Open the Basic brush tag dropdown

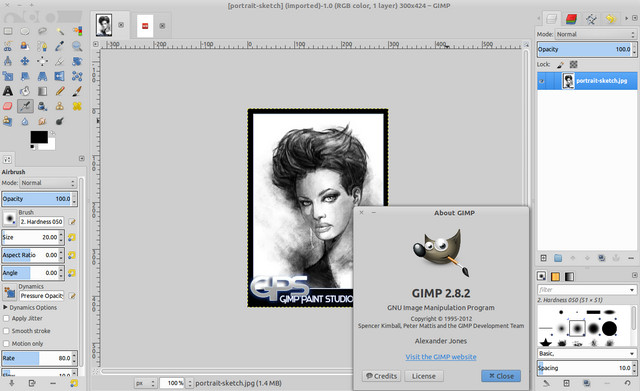(587, 353)
